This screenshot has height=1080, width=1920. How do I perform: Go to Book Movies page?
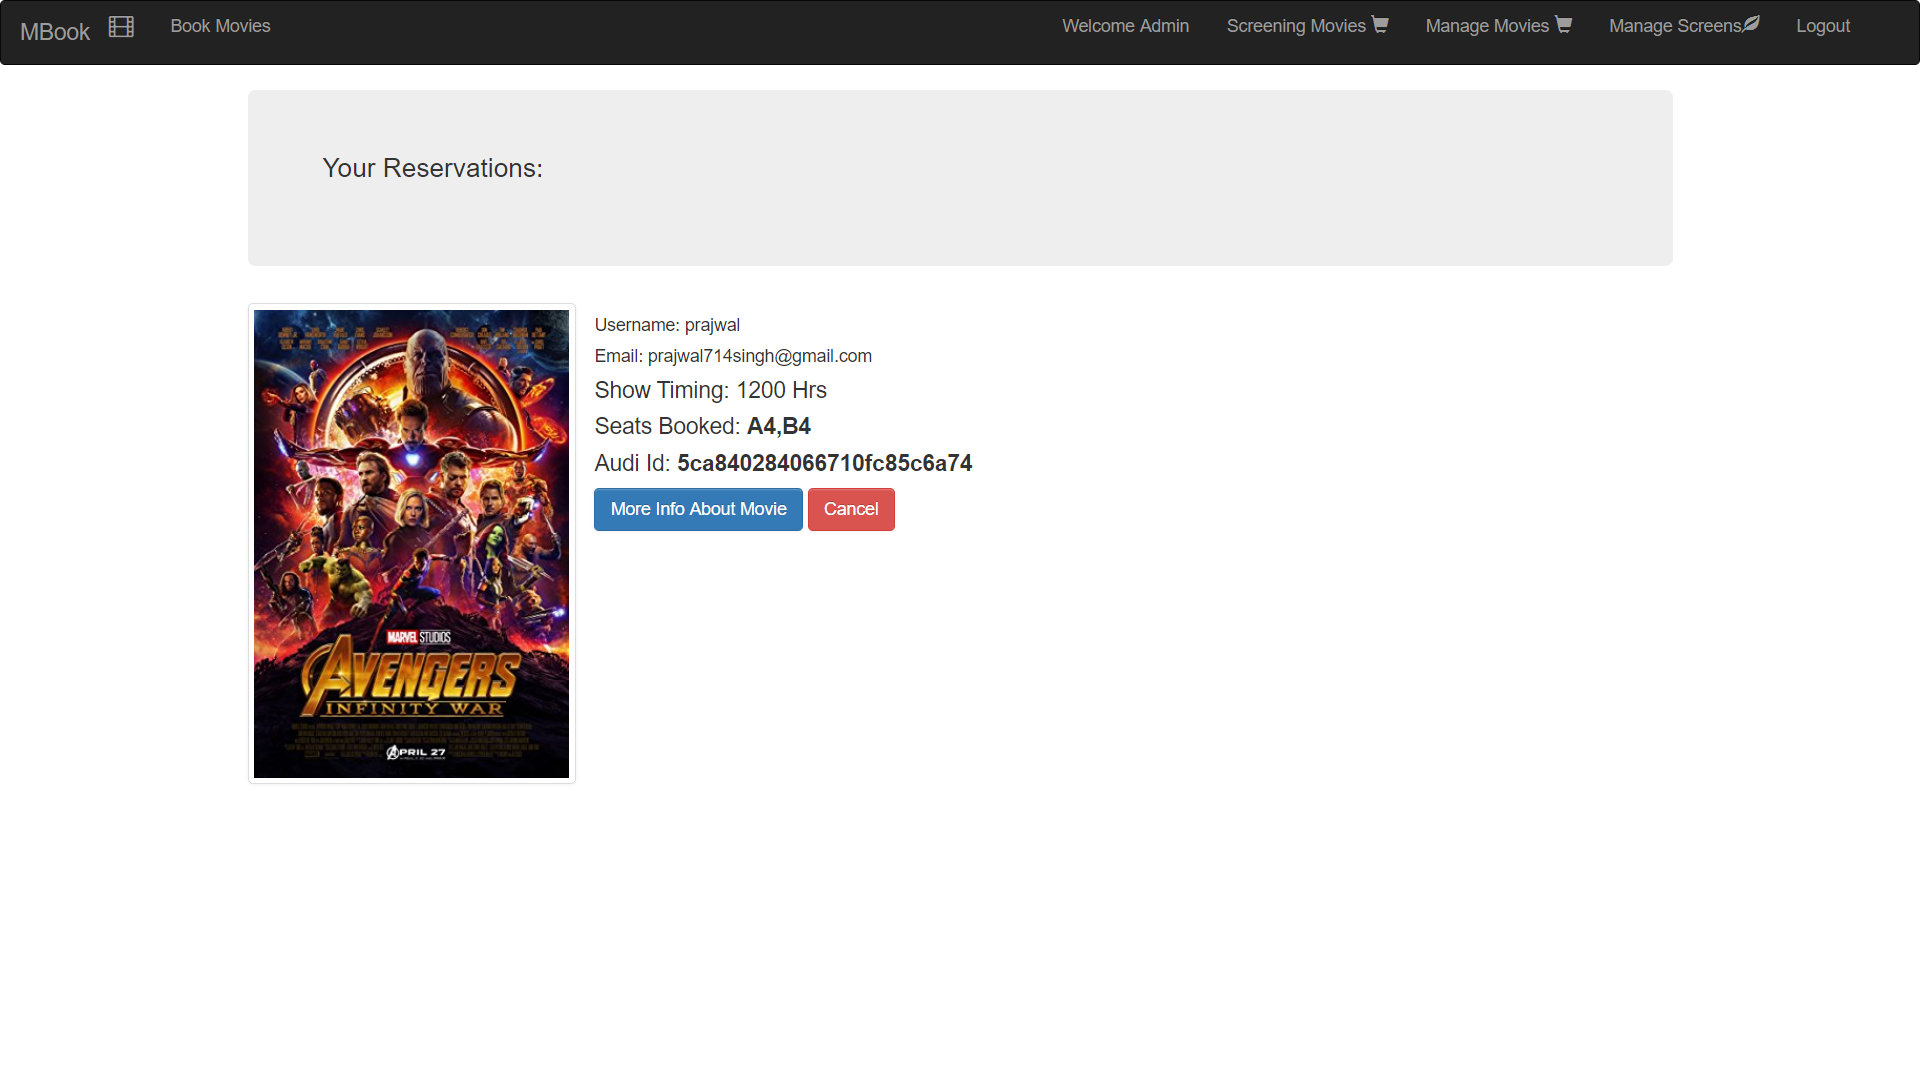pyautogui.click(x=220, y=26)
